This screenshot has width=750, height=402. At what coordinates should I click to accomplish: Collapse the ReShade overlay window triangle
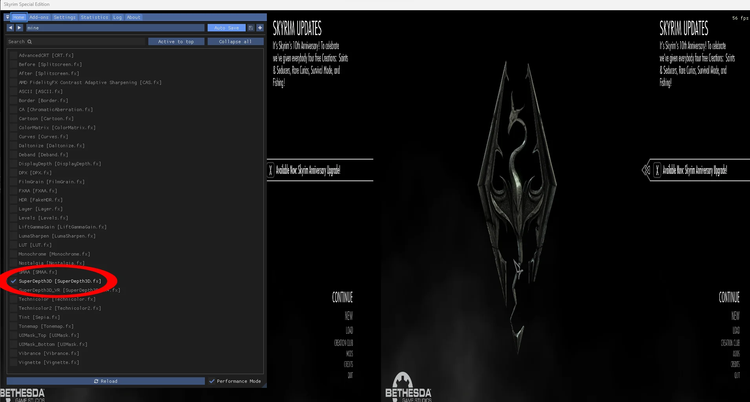(7, 17)
